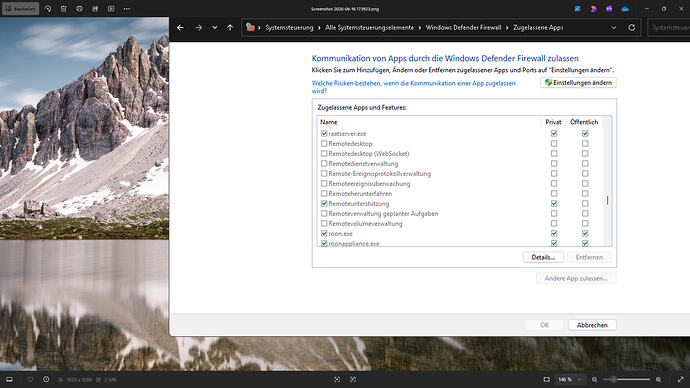Open the Microsoft Designer icon in the title bar
Screen dimensions: 690x388
click(x=594, y=9)
